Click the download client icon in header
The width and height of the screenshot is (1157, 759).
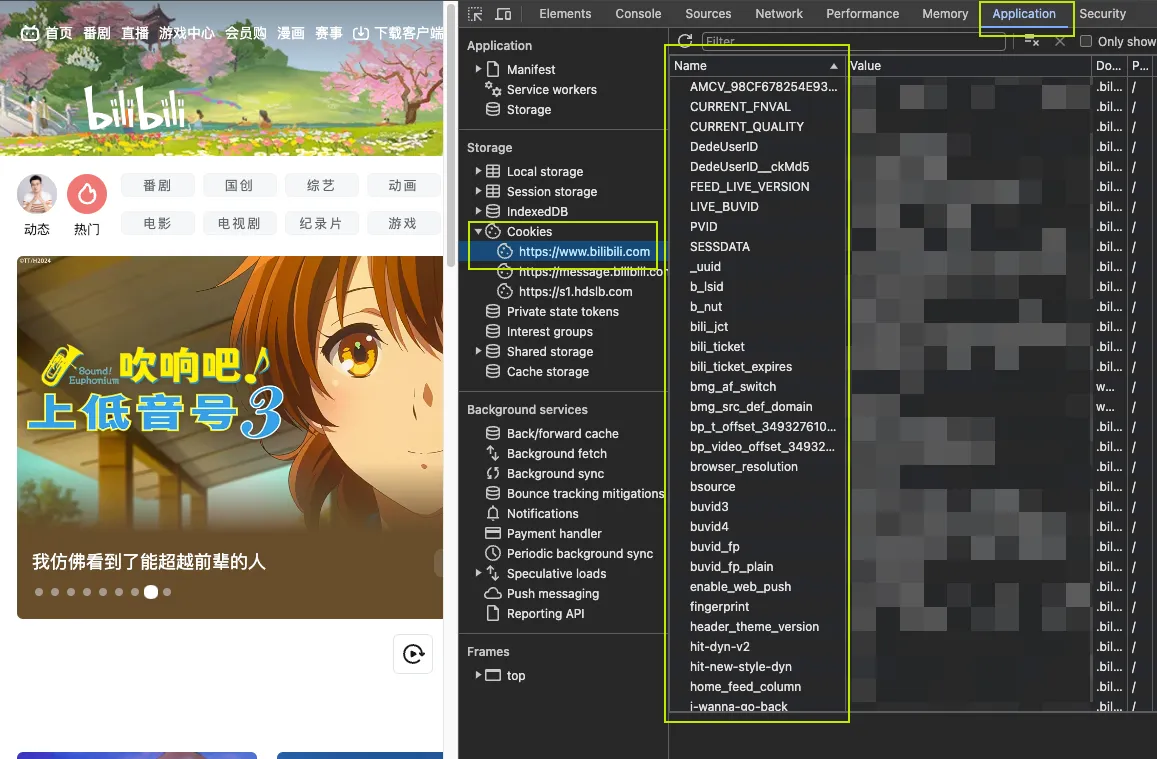[x=360, y=33]
